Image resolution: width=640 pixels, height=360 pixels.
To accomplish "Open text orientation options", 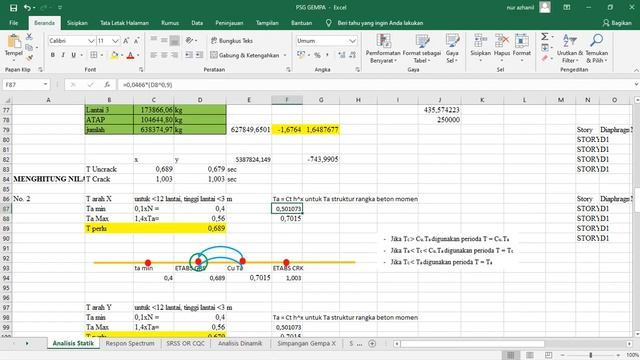I will pos(191,40).
